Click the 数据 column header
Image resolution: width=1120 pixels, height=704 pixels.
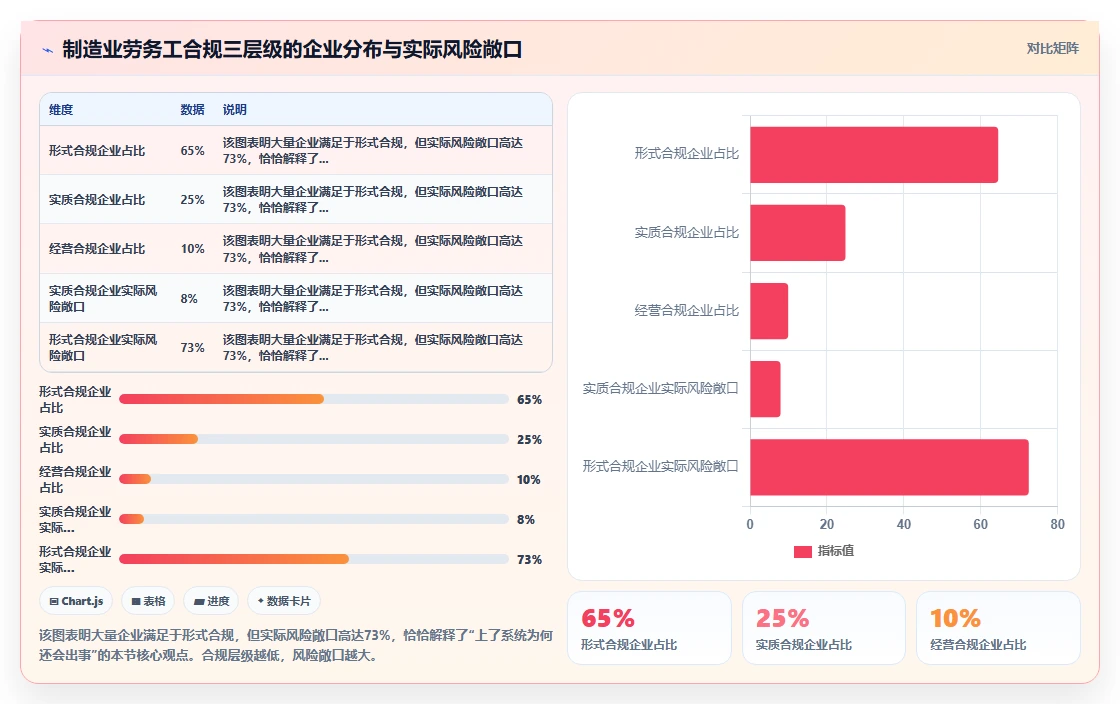pyautogui.click(x=192, y=110)
